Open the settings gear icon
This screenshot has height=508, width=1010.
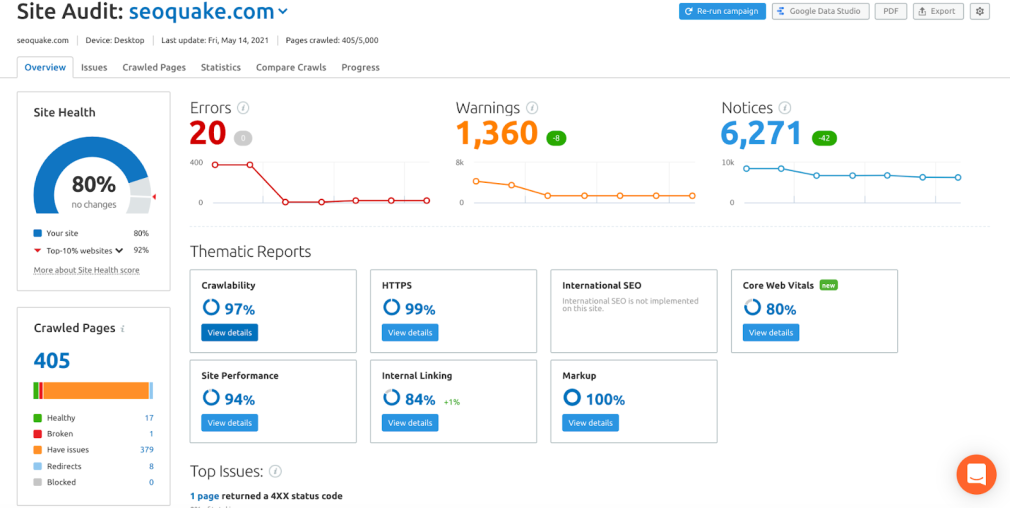point(979,11)
